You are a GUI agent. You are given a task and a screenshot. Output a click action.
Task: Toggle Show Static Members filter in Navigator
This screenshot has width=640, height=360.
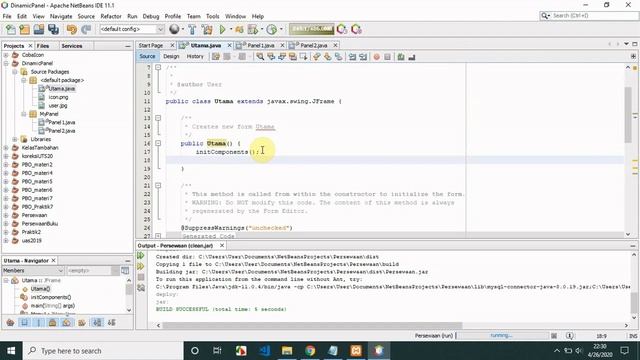point(39,322)
